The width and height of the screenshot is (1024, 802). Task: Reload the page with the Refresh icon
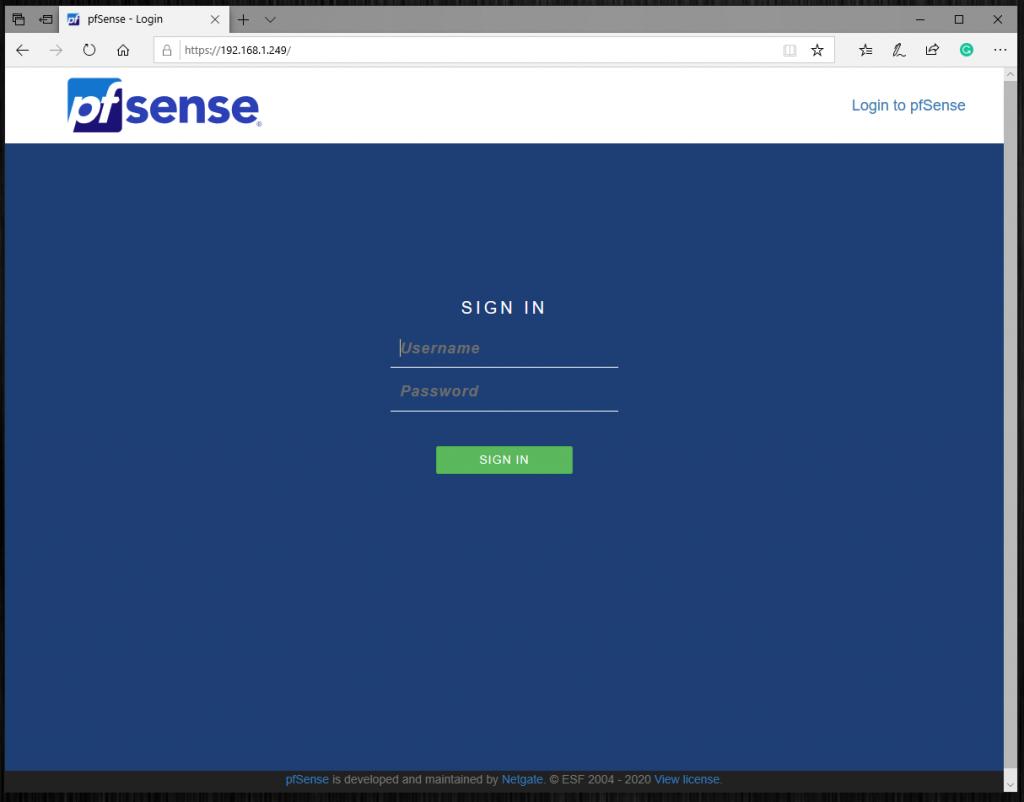(89, 50)
